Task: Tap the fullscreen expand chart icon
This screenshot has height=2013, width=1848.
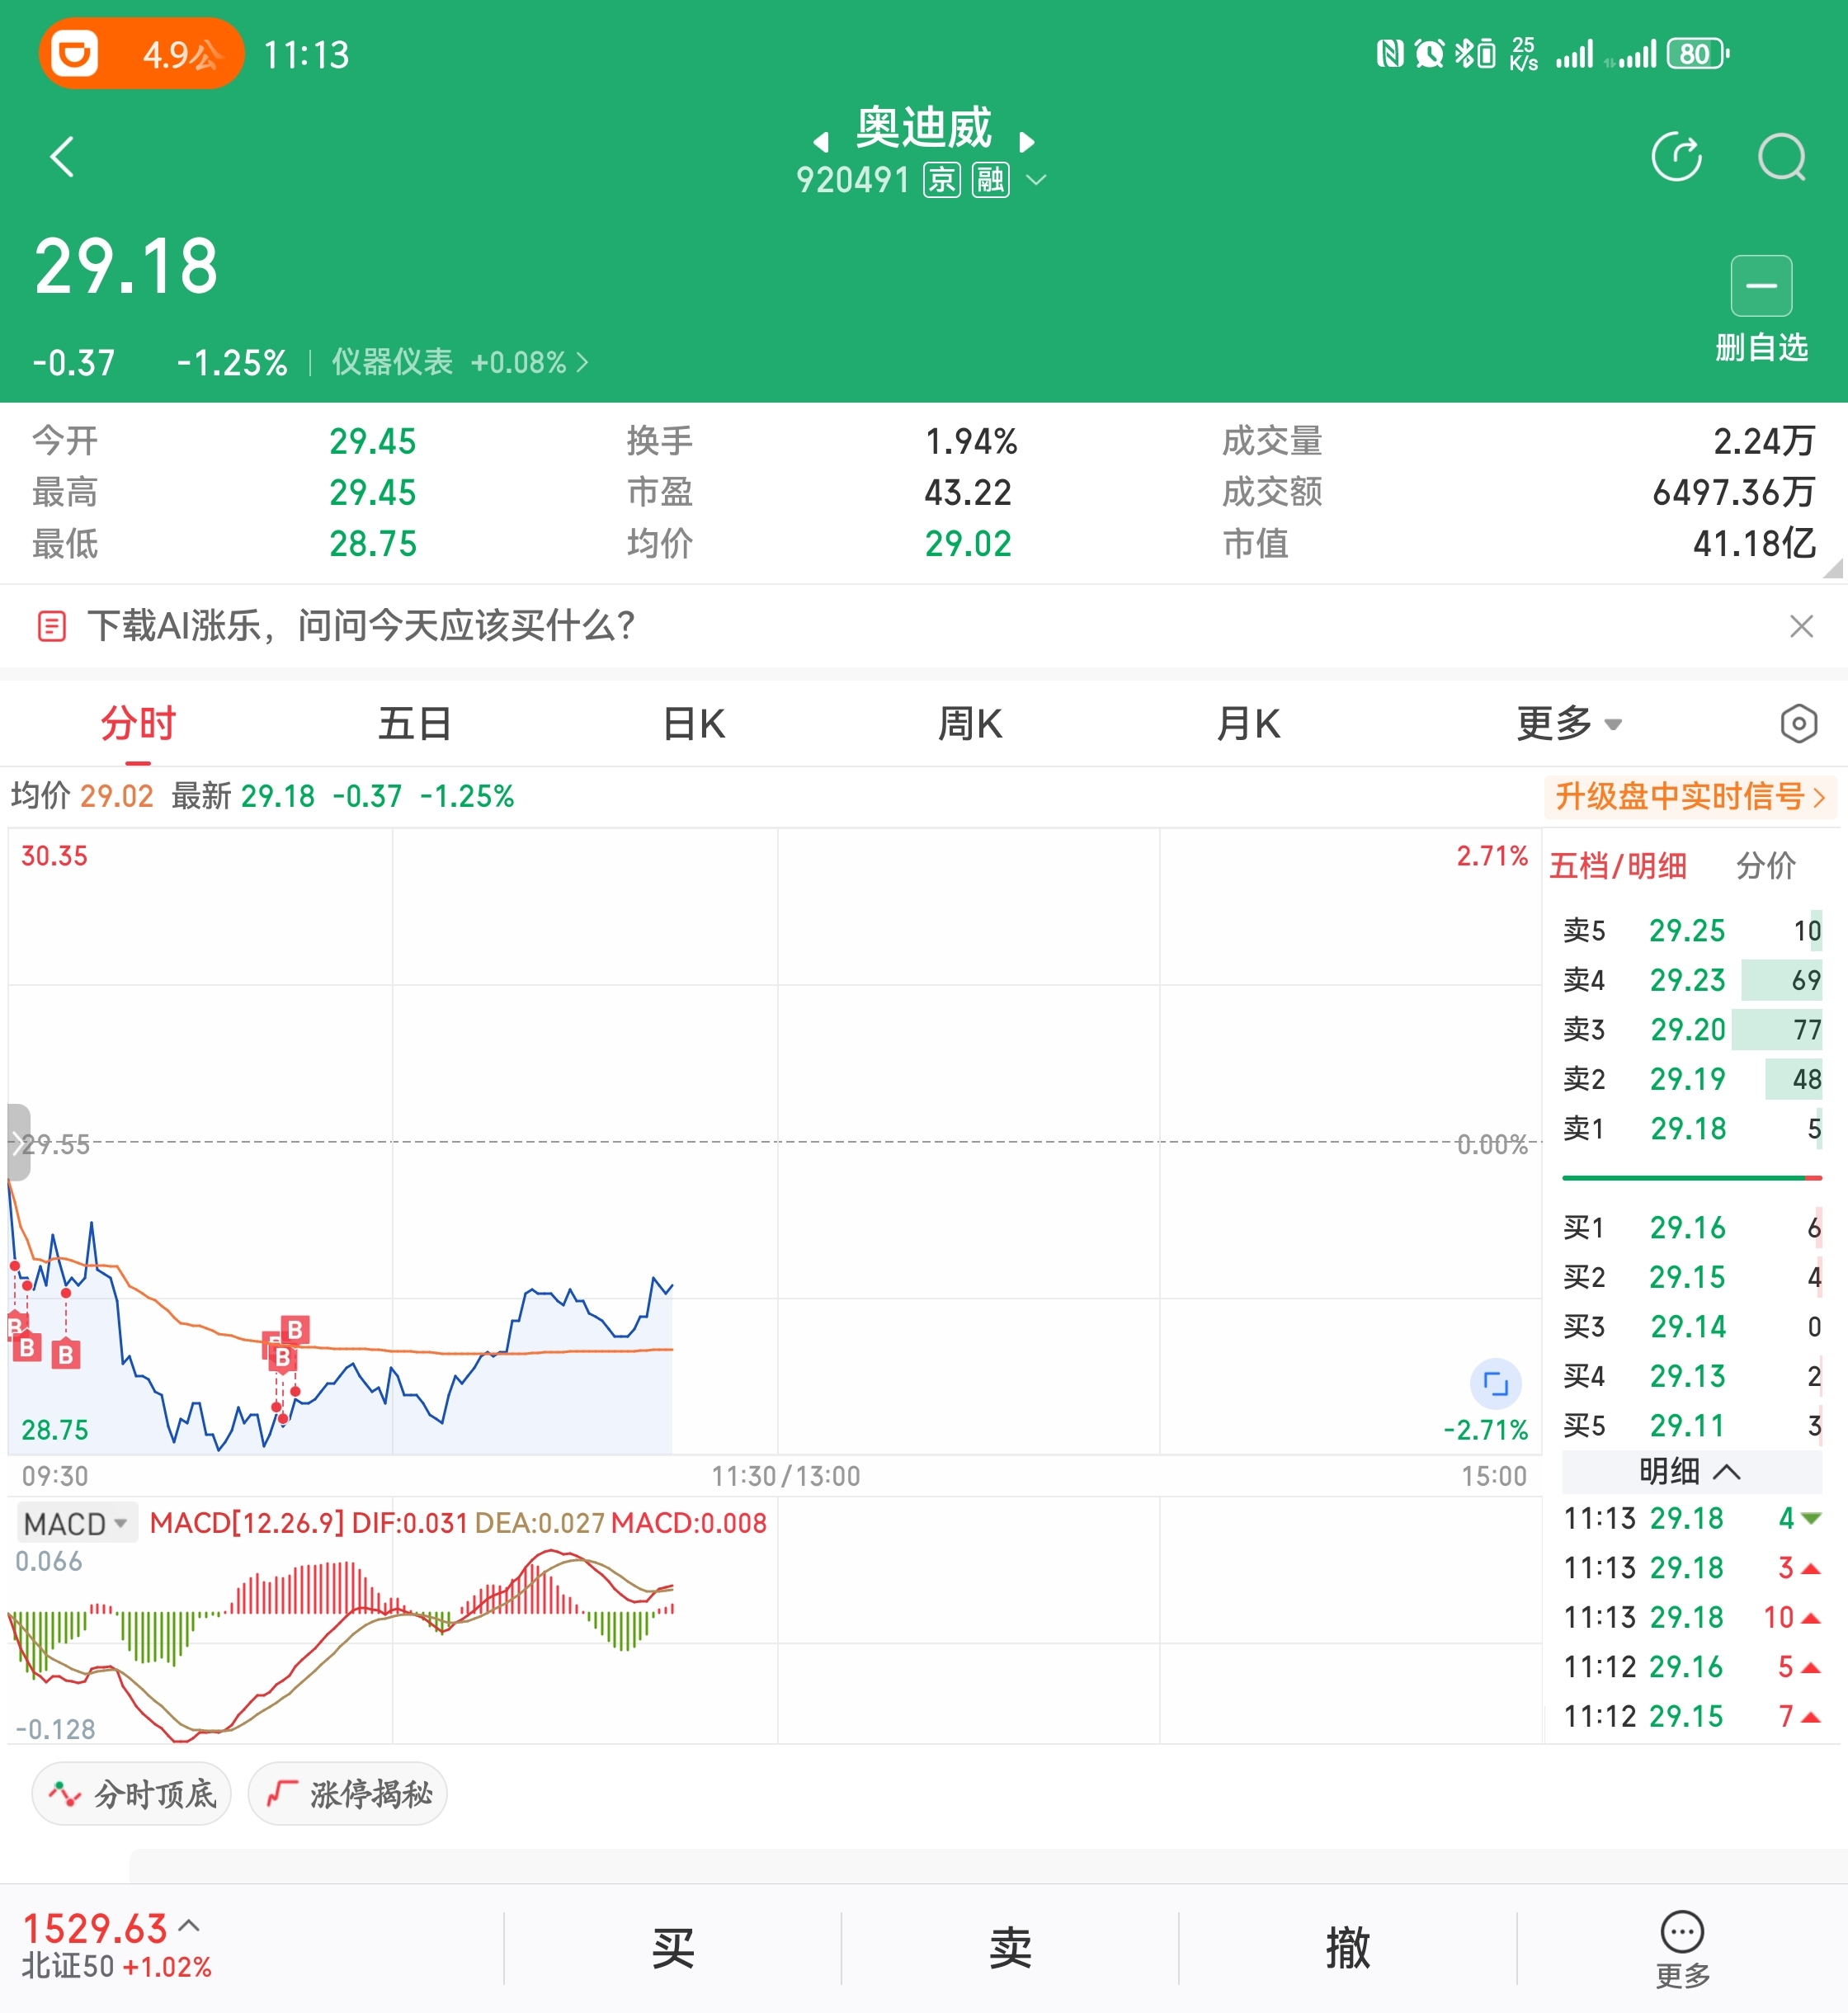Action: click(x=1495, y=1384)
